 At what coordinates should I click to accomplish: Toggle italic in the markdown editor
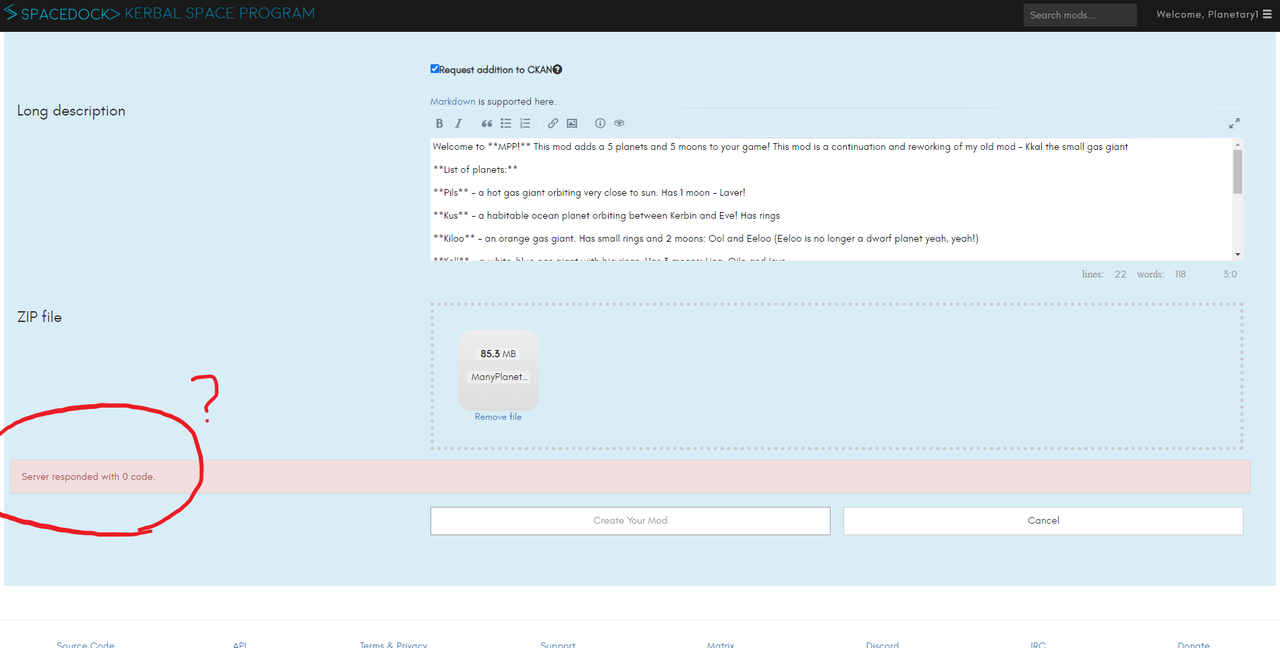pyautogui.click(x=458, y=124)
